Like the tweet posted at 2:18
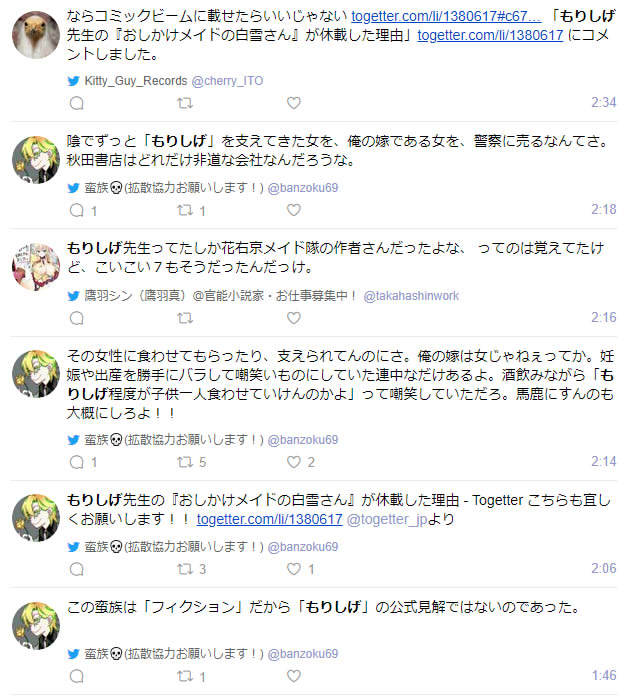The height and width of the screenshot is (698, 626). coord(293,210)
